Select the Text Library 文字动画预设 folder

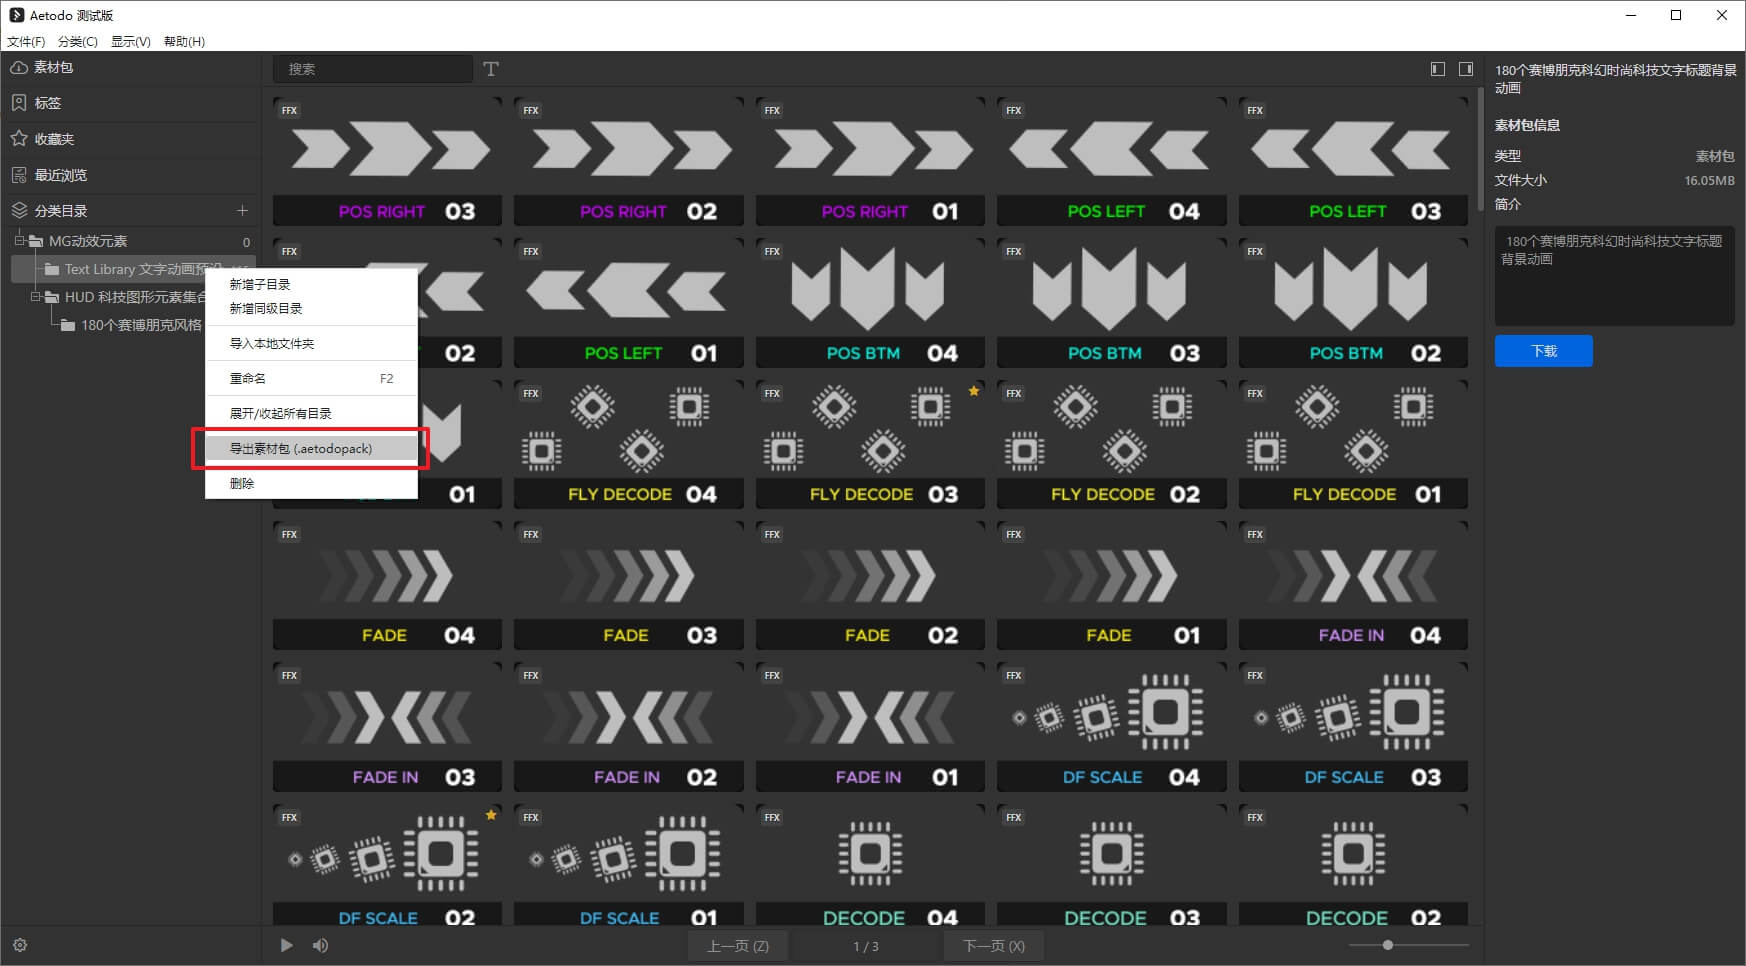coord(133,269)
